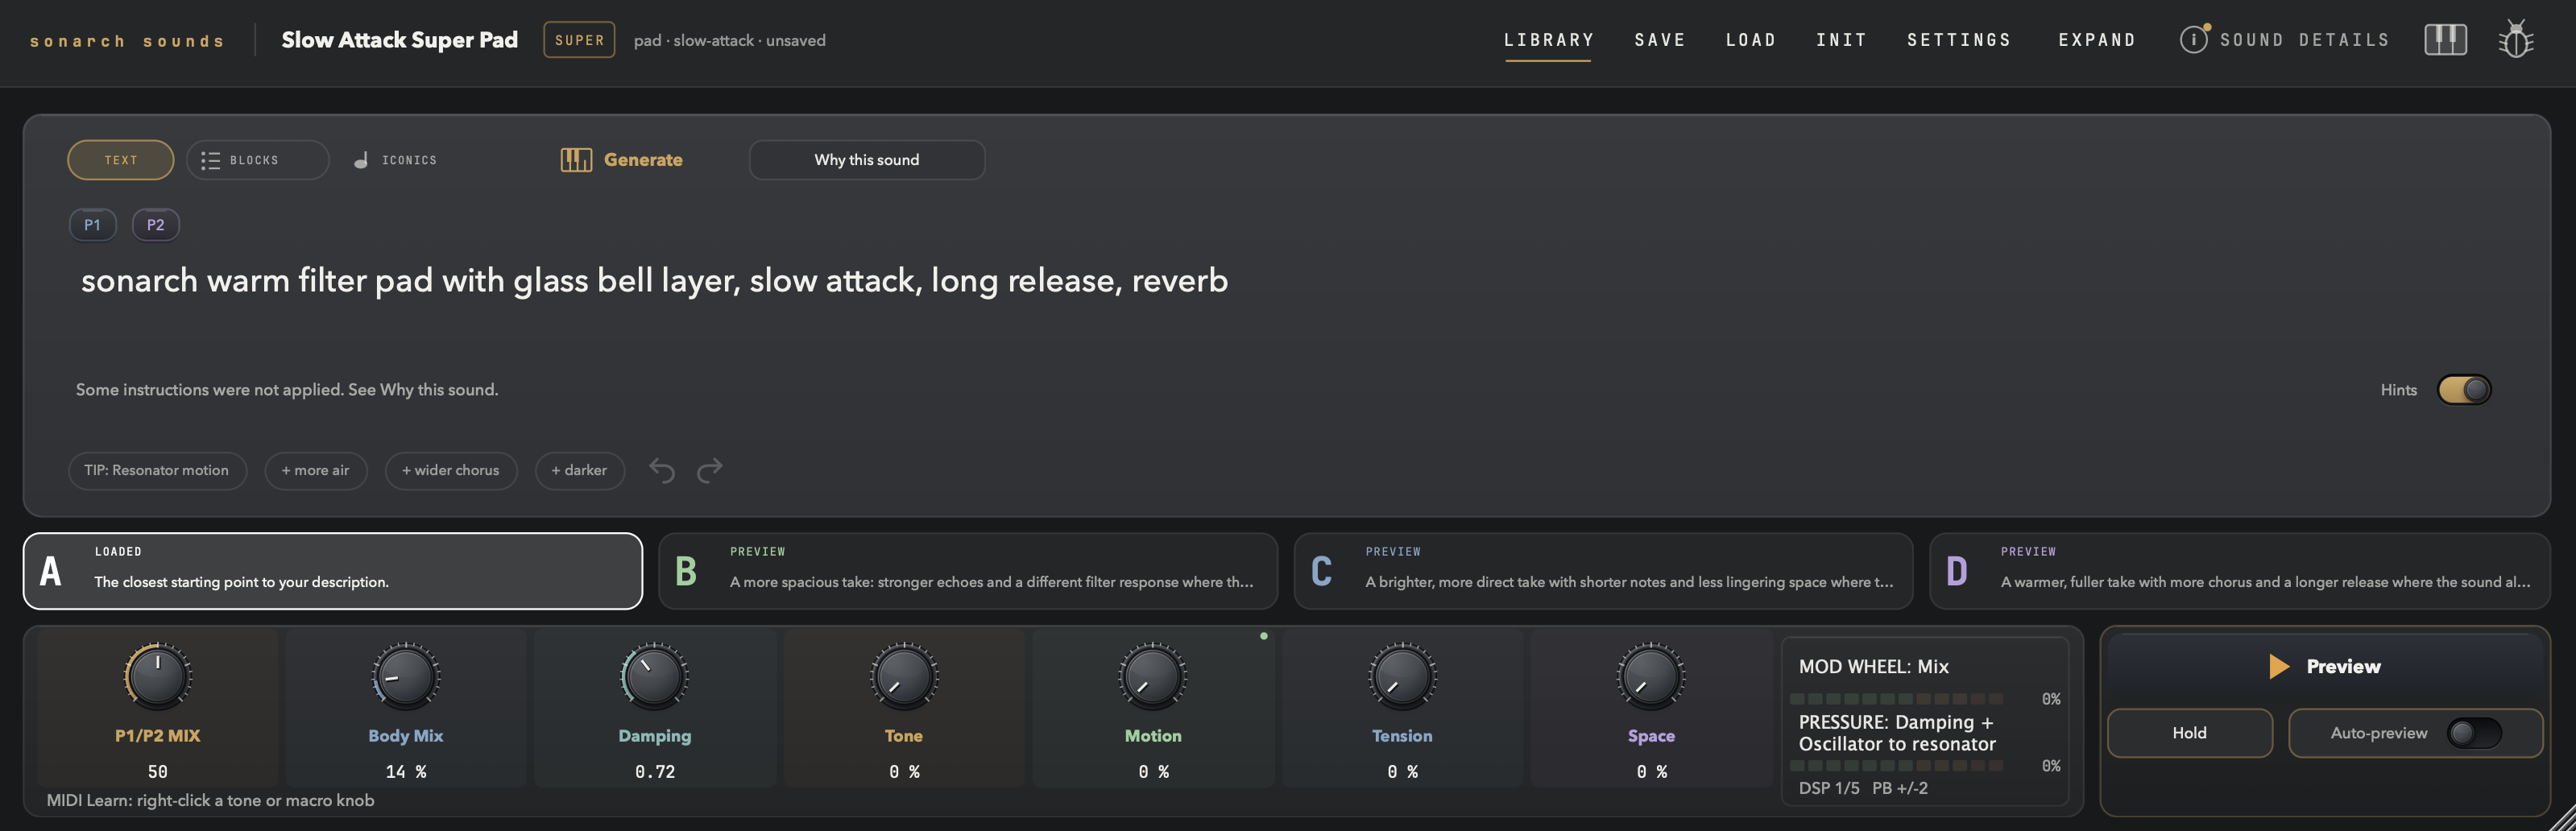Preview variation C brighter take

[x=1603, y=571]
